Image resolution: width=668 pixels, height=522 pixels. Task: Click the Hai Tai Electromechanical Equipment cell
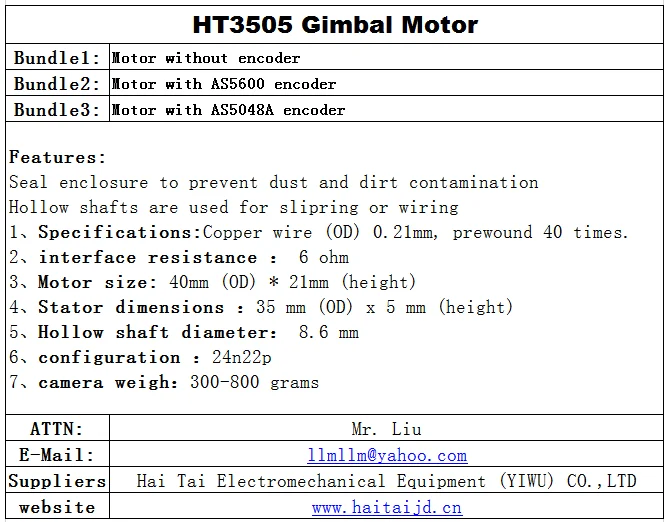(386, 480)
